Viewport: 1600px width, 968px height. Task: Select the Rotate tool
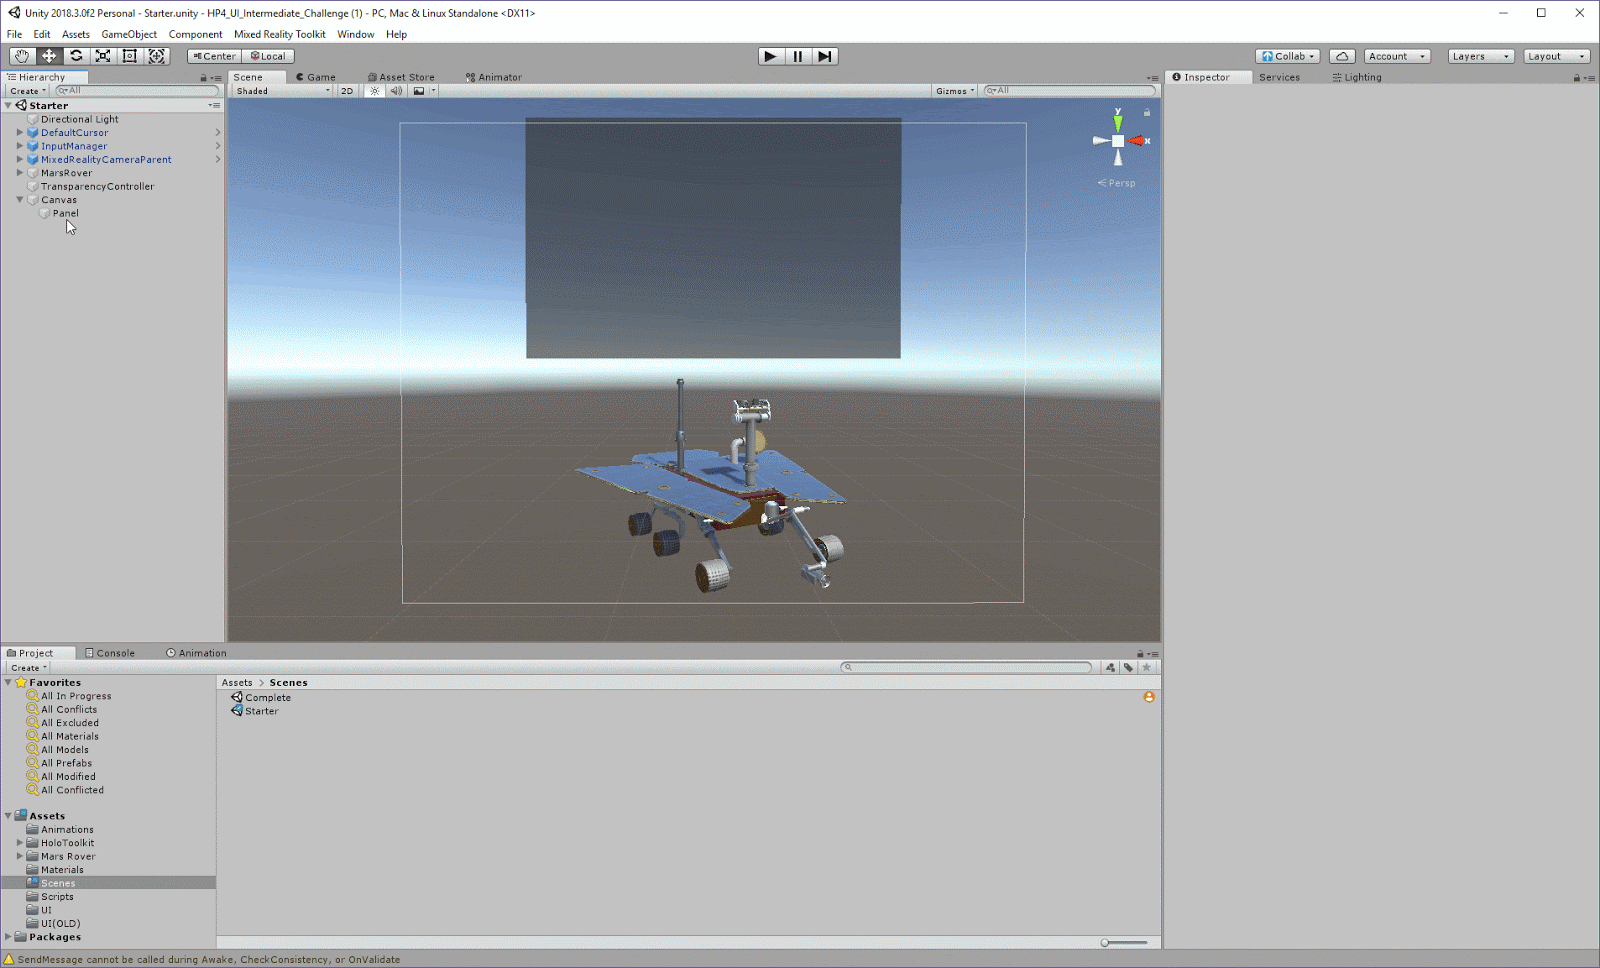click(76, 56)
